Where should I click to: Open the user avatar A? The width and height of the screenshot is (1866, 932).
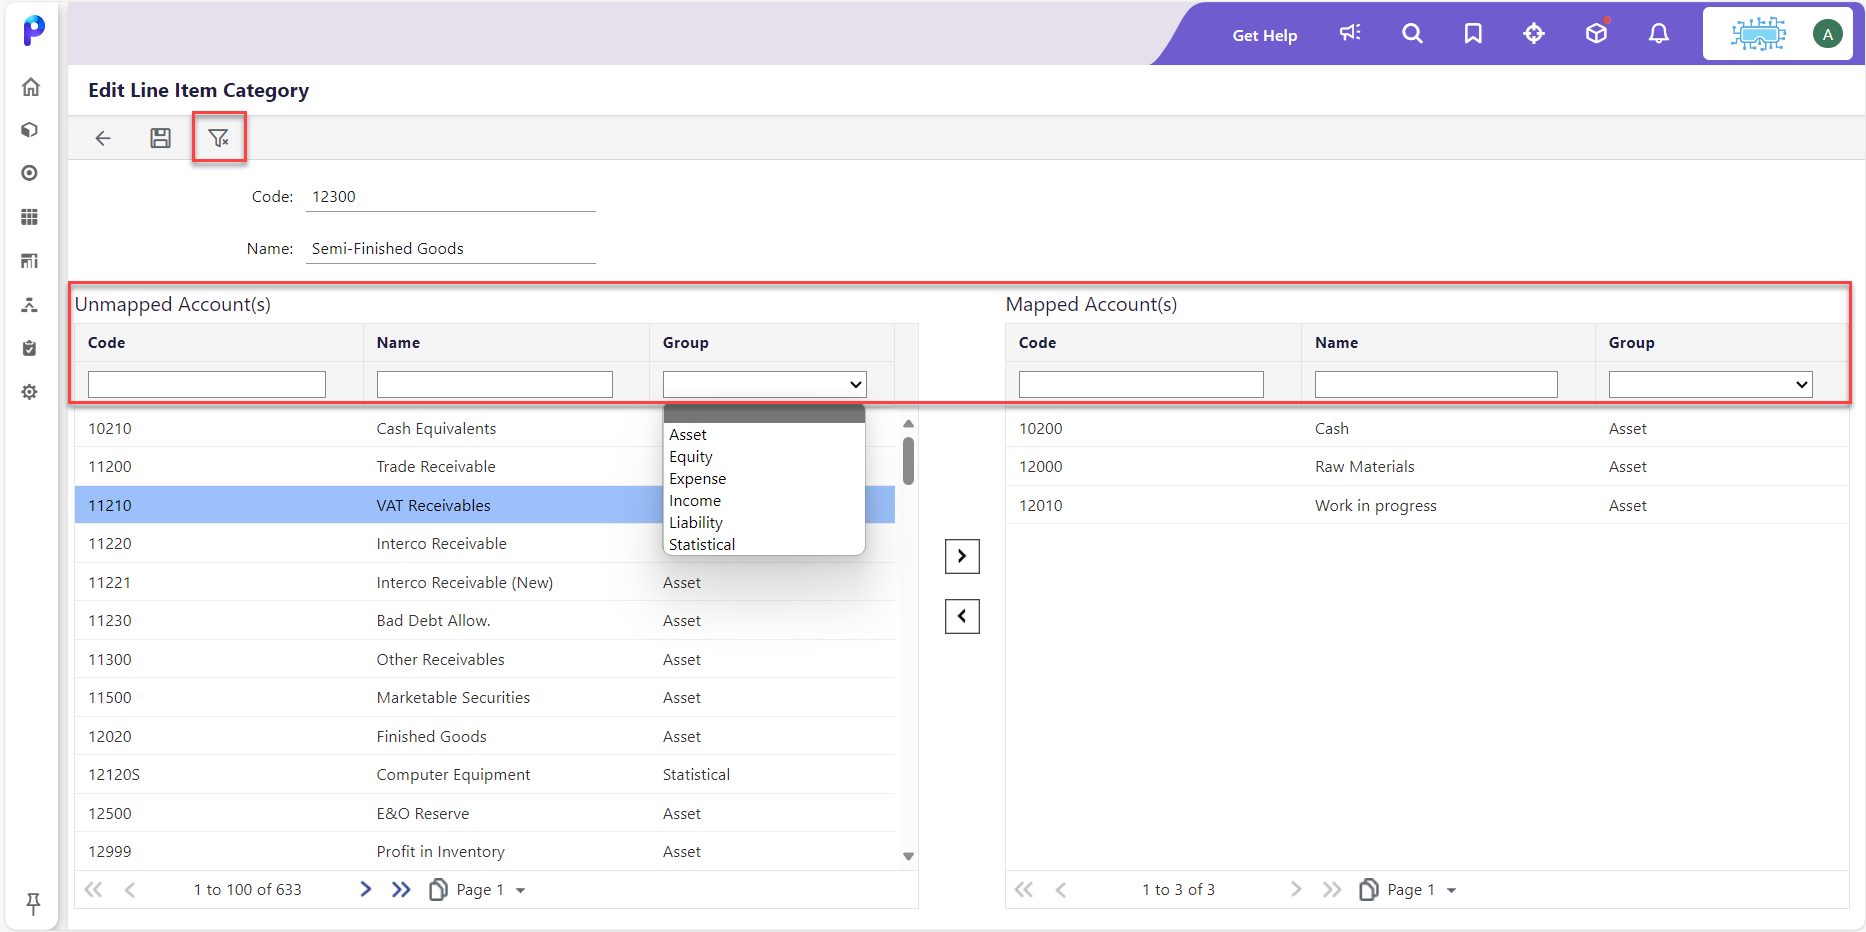[x=1828, y=34]
